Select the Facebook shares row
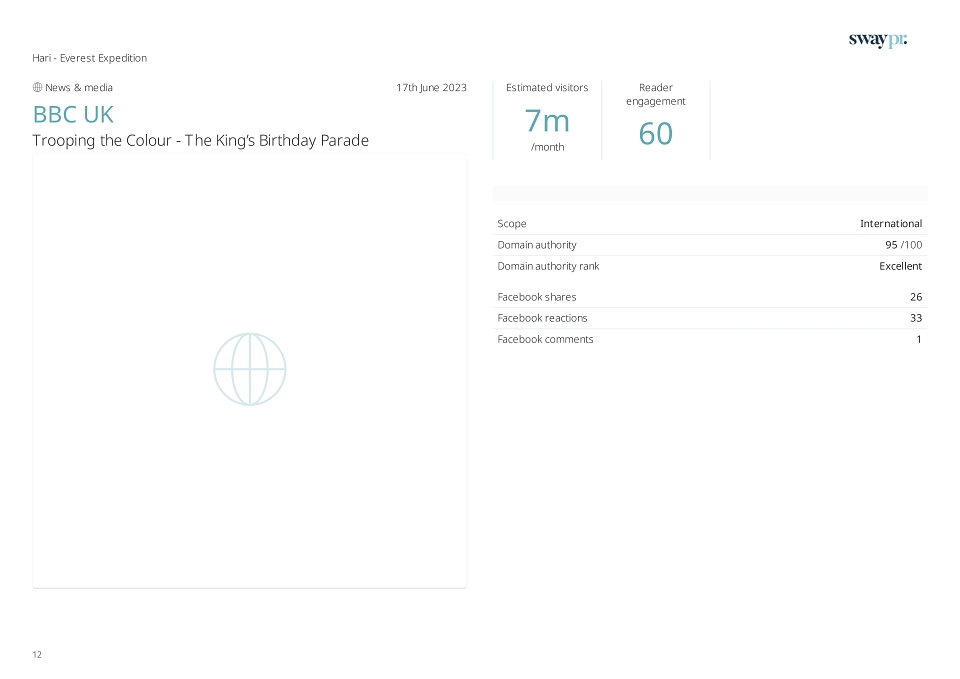The image size is (960, 679). pyautogui.click(x=710, y=297)
